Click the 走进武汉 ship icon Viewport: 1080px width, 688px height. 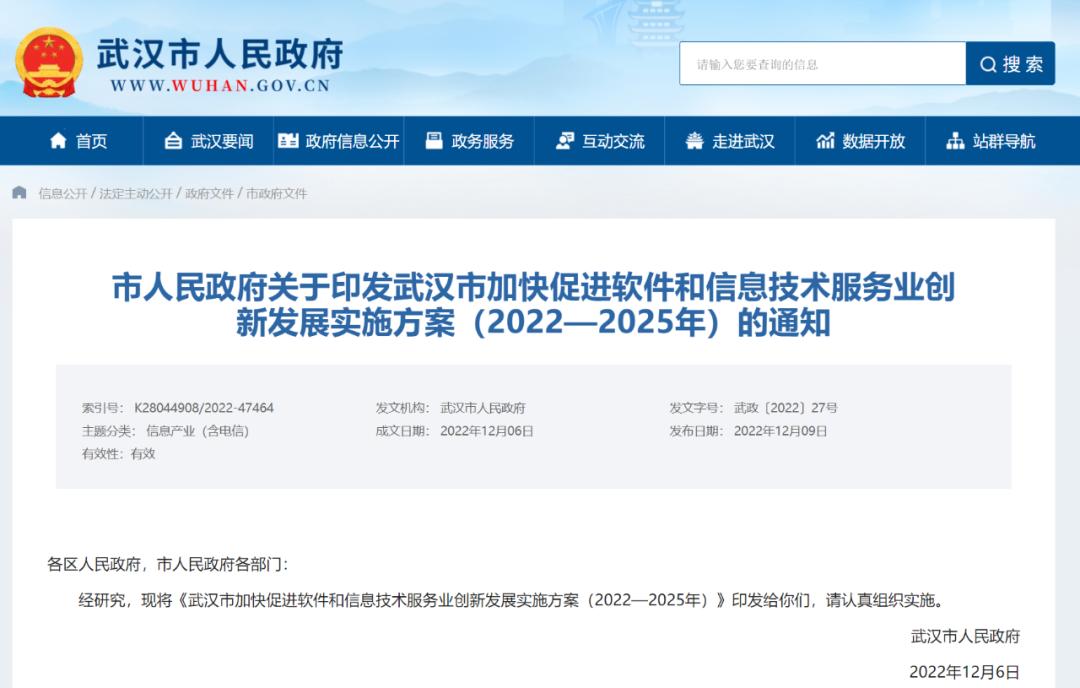point(694,141)
